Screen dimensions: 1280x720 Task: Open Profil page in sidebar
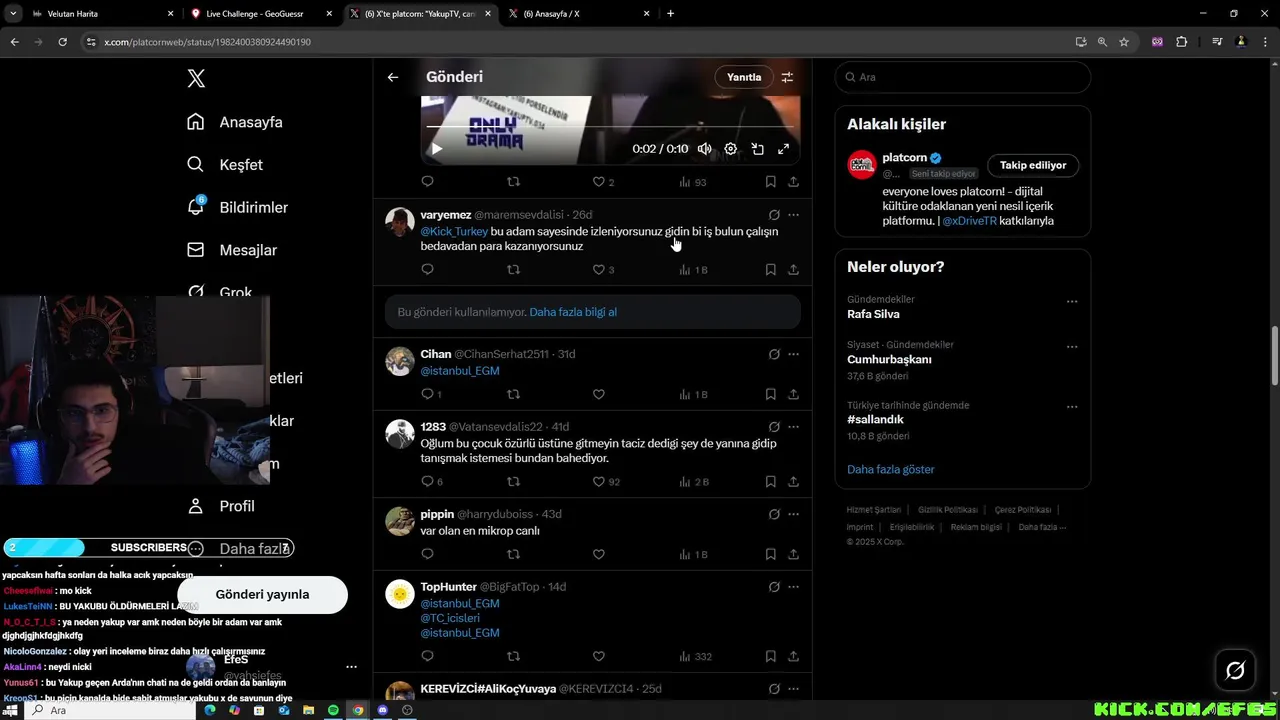point(221,506)
